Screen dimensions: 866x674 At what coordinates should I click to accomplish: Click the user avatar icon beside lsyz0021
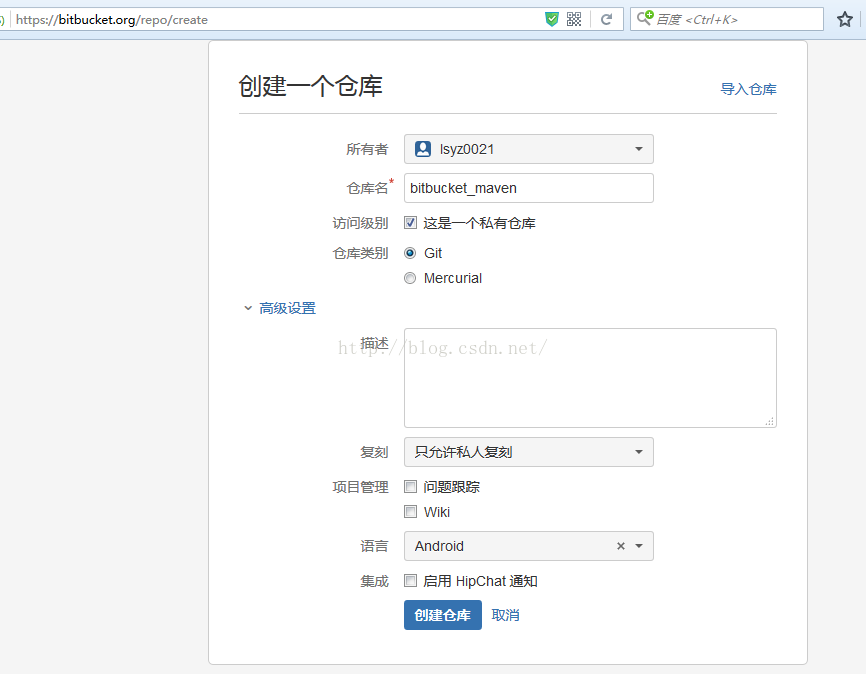423,149
